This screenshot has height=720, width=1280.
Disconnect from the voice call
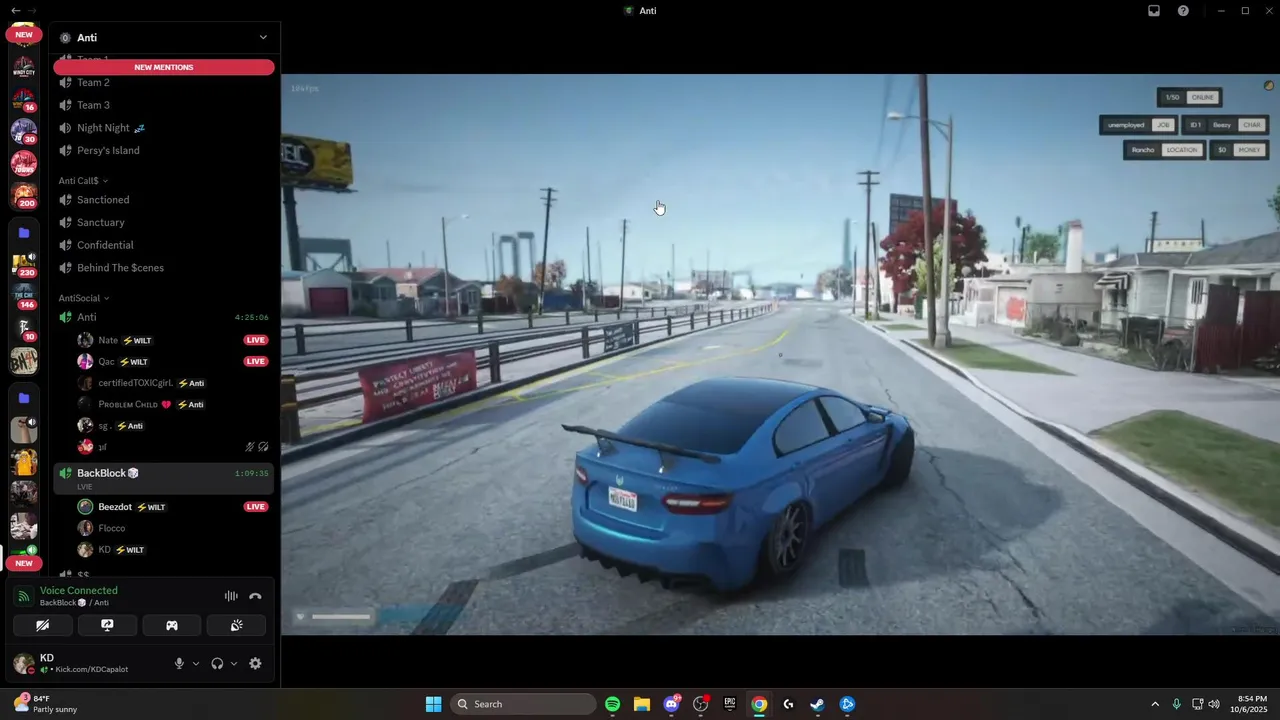click(x=255, y=596)
